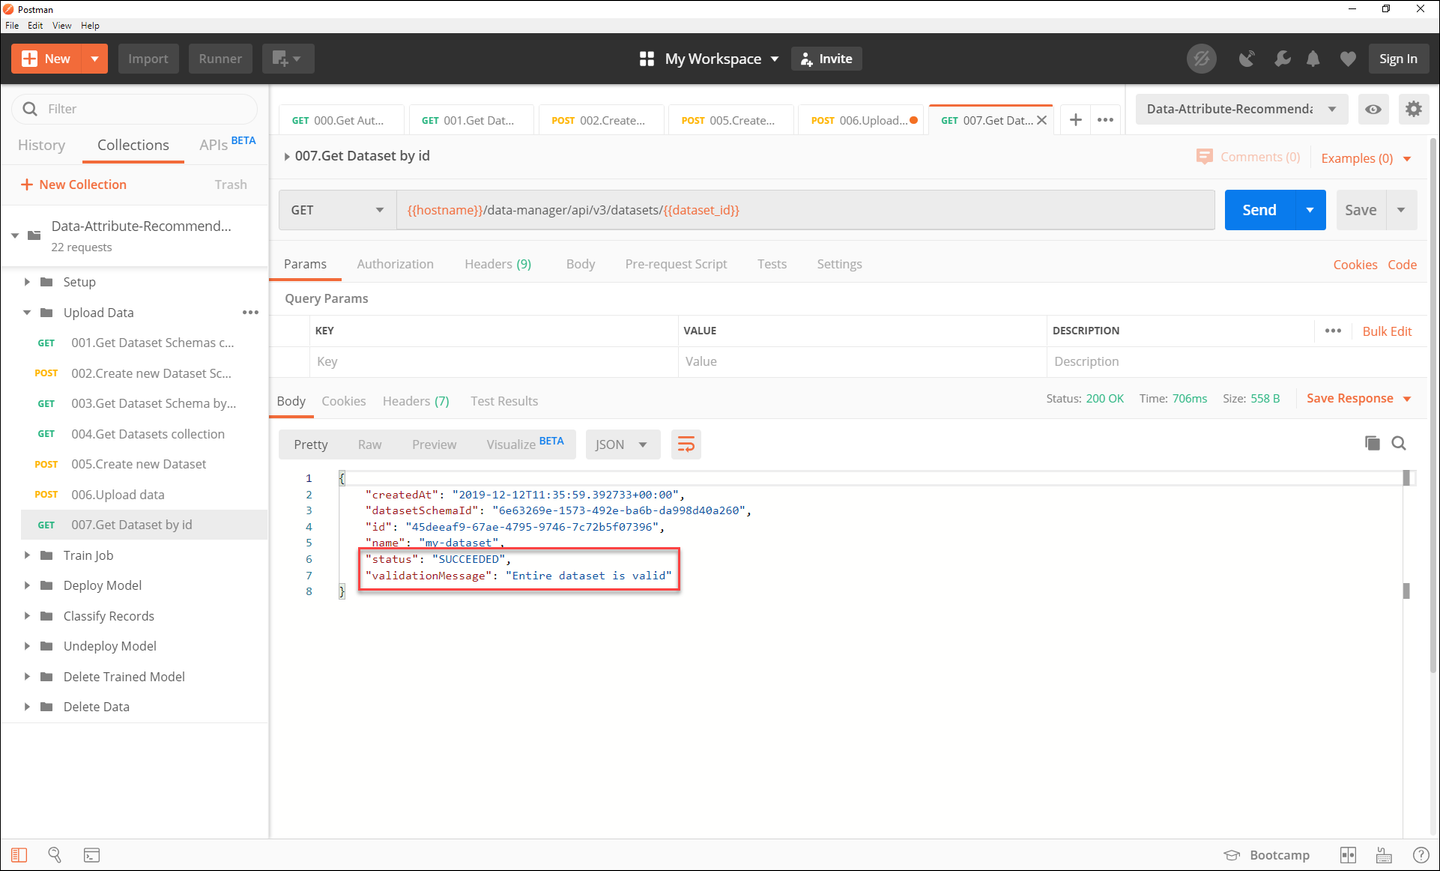Click the Send button
Image resolution: width=1440 pixels, height=871 pixels.
(1259, 210)
